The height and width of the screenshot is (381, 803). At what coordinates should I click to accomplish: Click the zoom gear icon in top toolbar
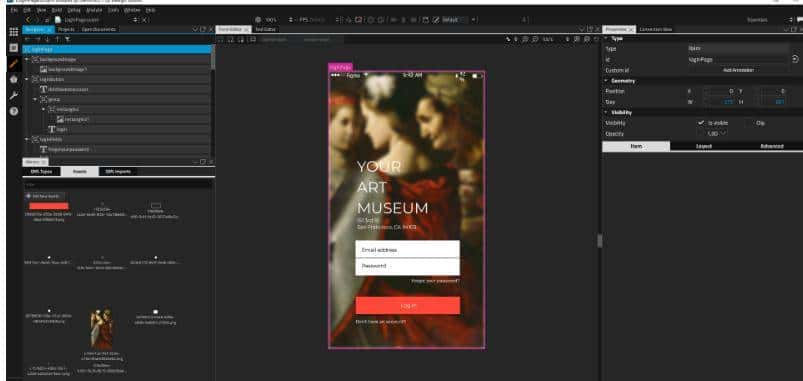[258, 19]
